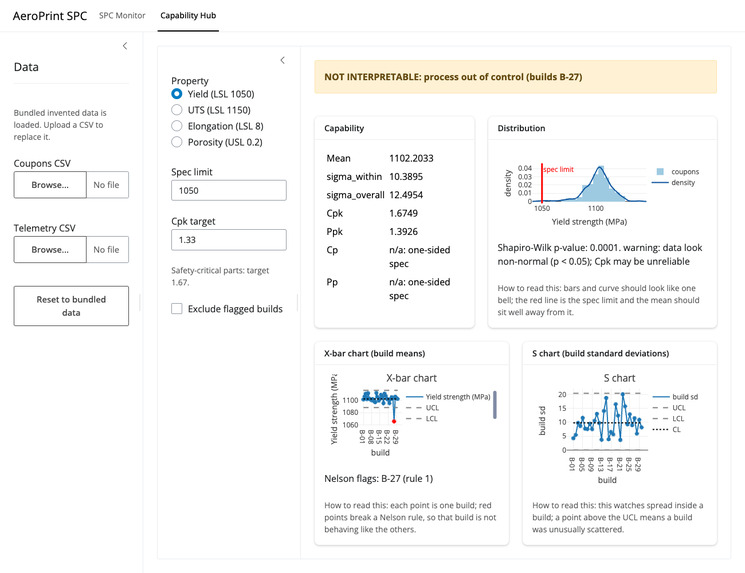Screen dimensions: 745x573
Task: Browse for a Coupons CSV file
Action: coord(50,185)
